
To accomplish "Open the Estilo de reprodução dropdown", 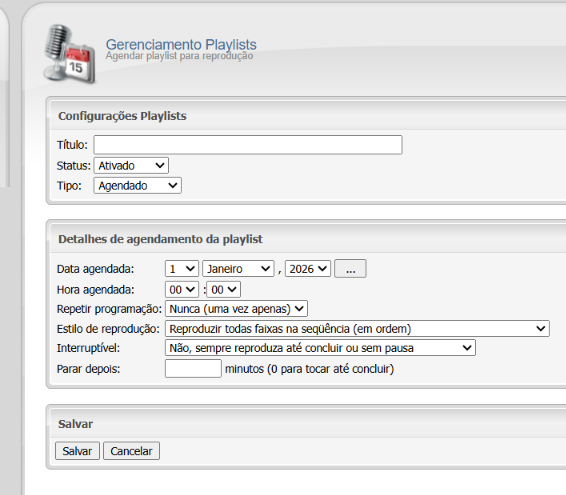I will (357, 329).
